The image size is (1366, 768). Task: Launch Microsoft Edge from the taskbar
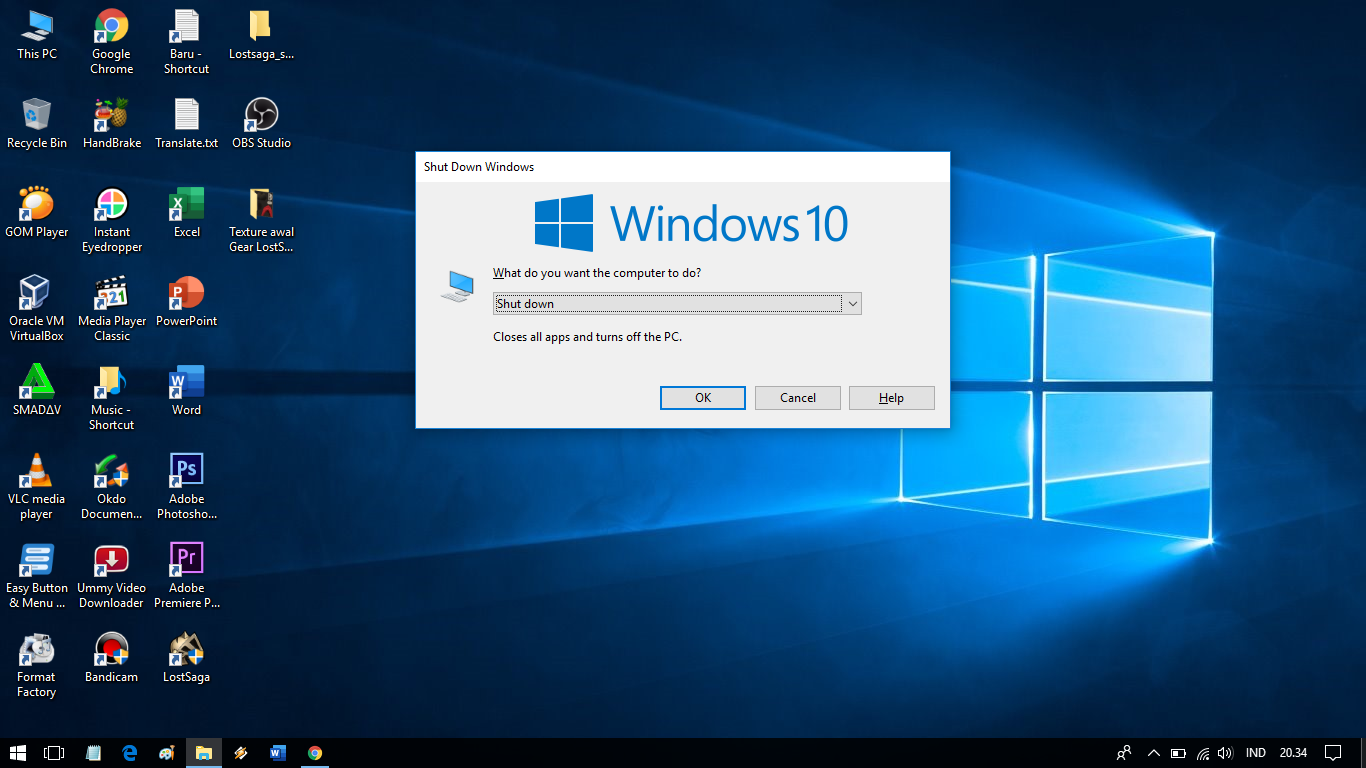(x=130, y=753)
